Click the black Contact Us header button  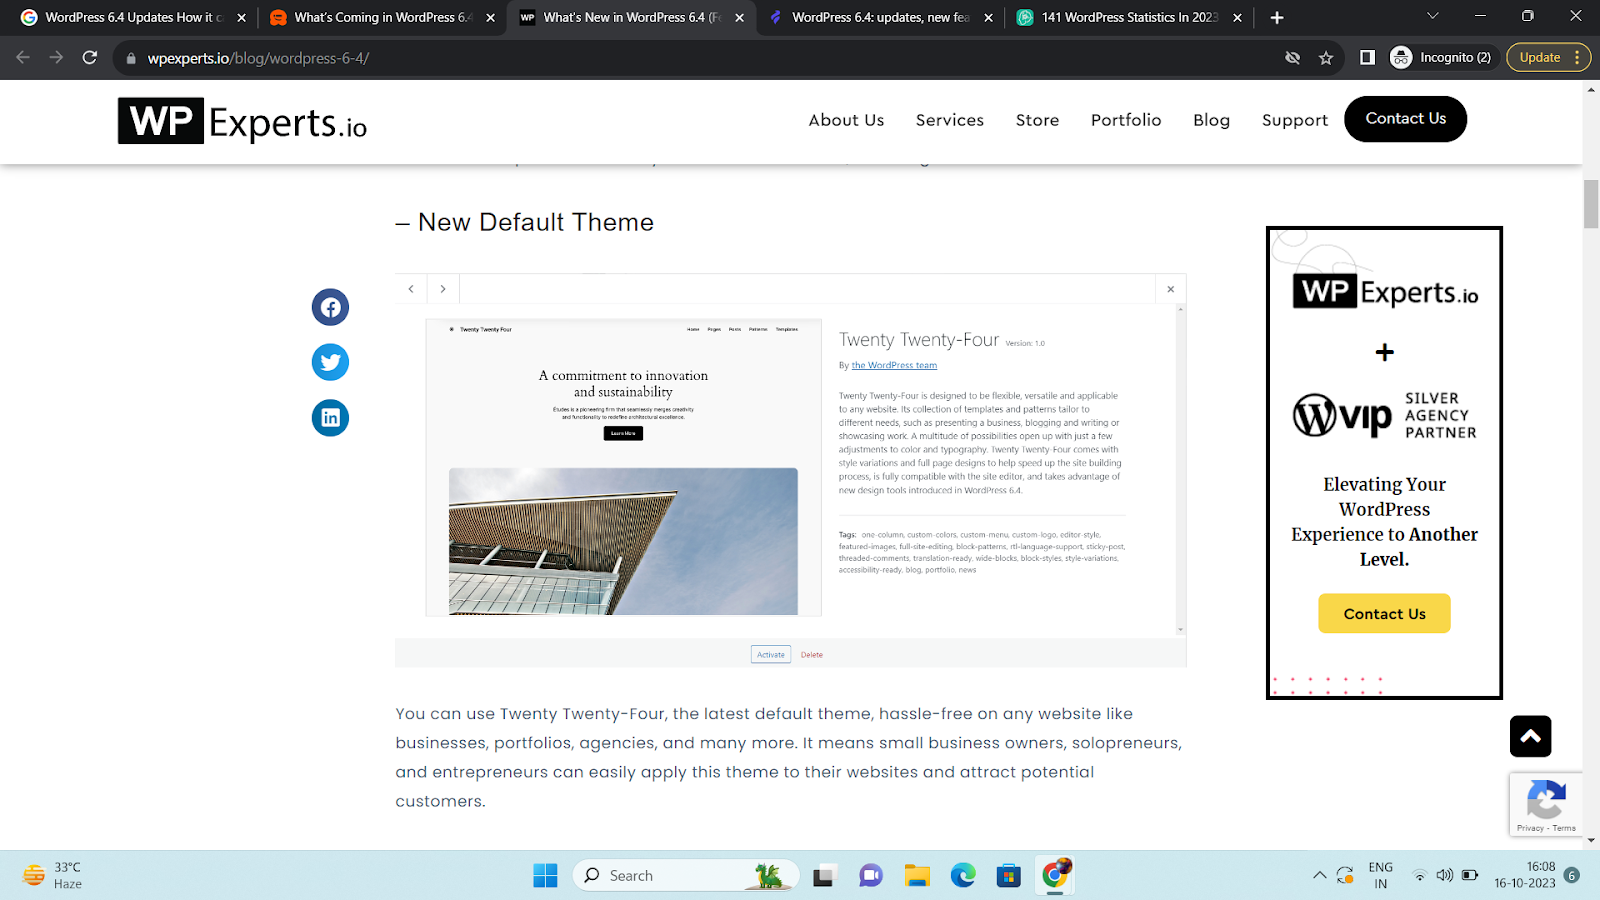[1405, 119]
